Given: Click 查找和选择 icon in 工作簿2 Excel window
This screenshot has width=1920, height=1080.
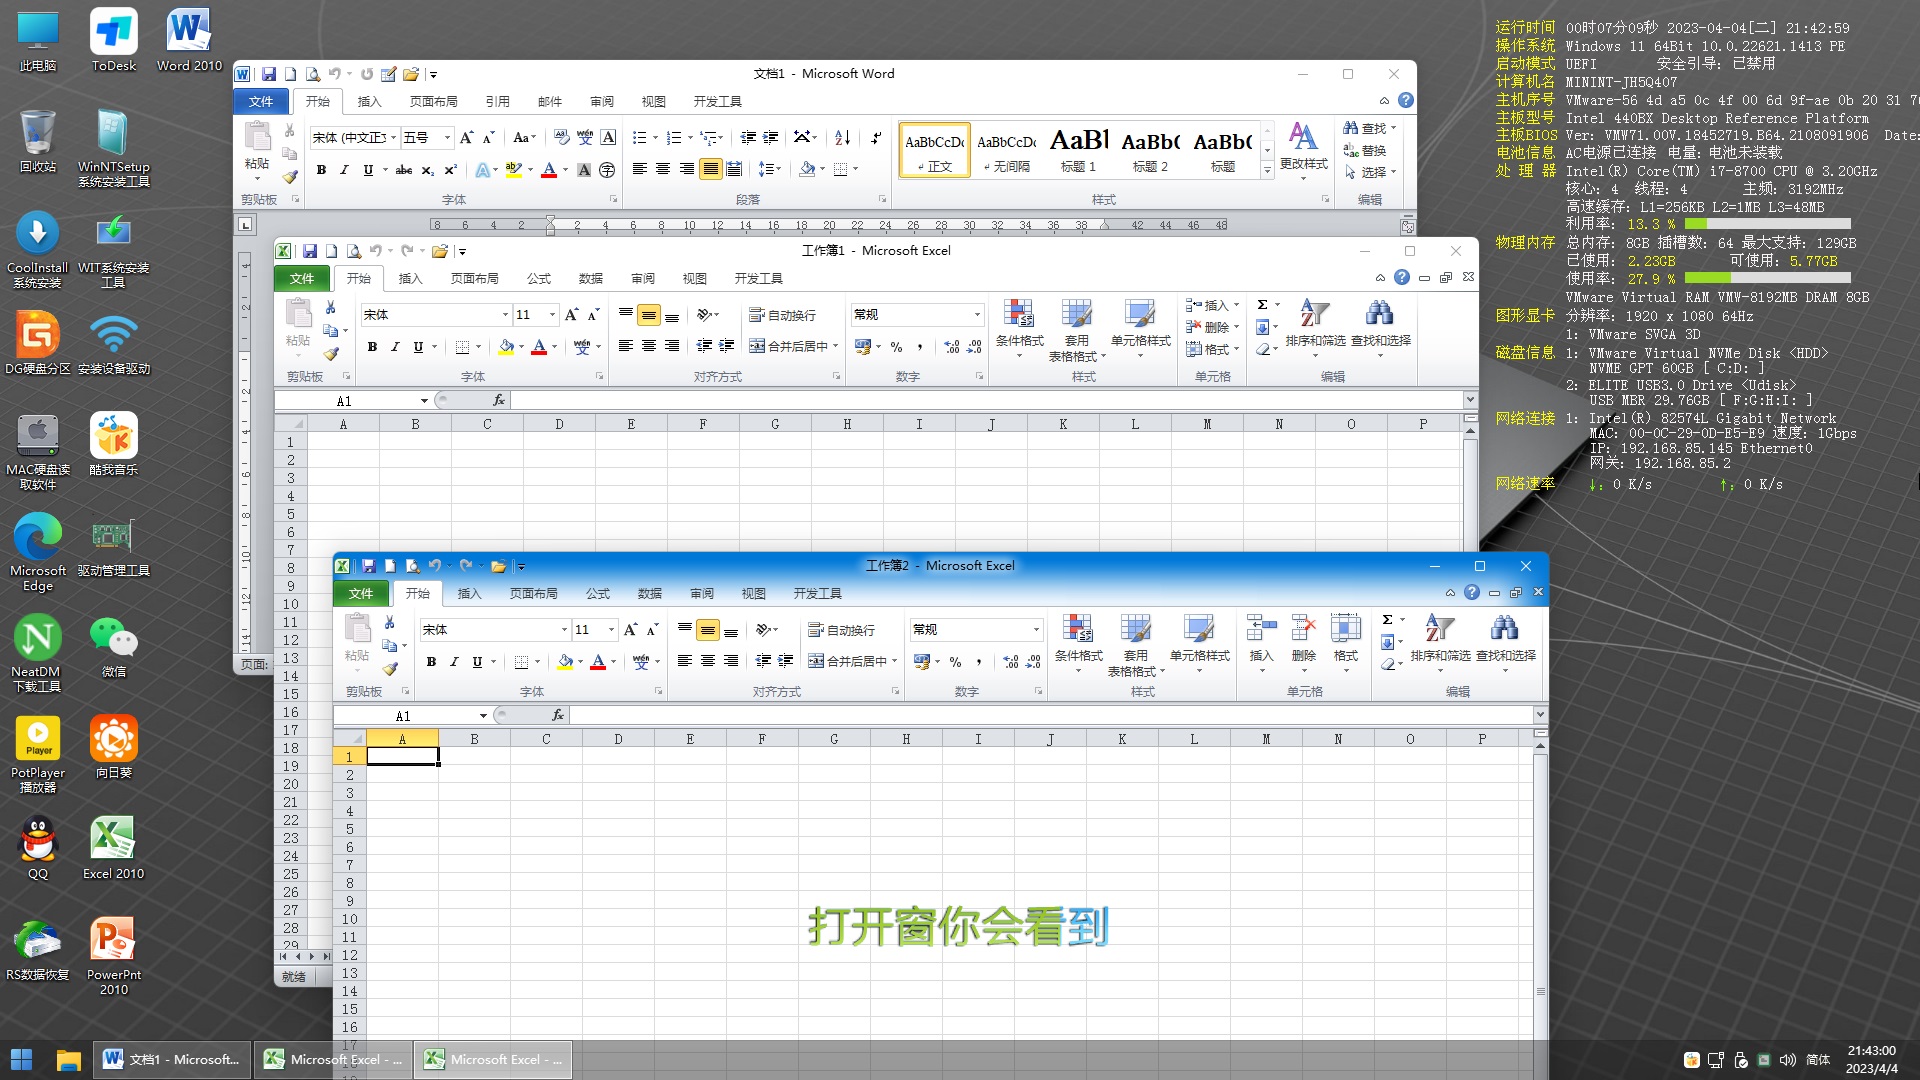Looking at the screenshot, I should pyautogui.click(x=1505, y=642).
